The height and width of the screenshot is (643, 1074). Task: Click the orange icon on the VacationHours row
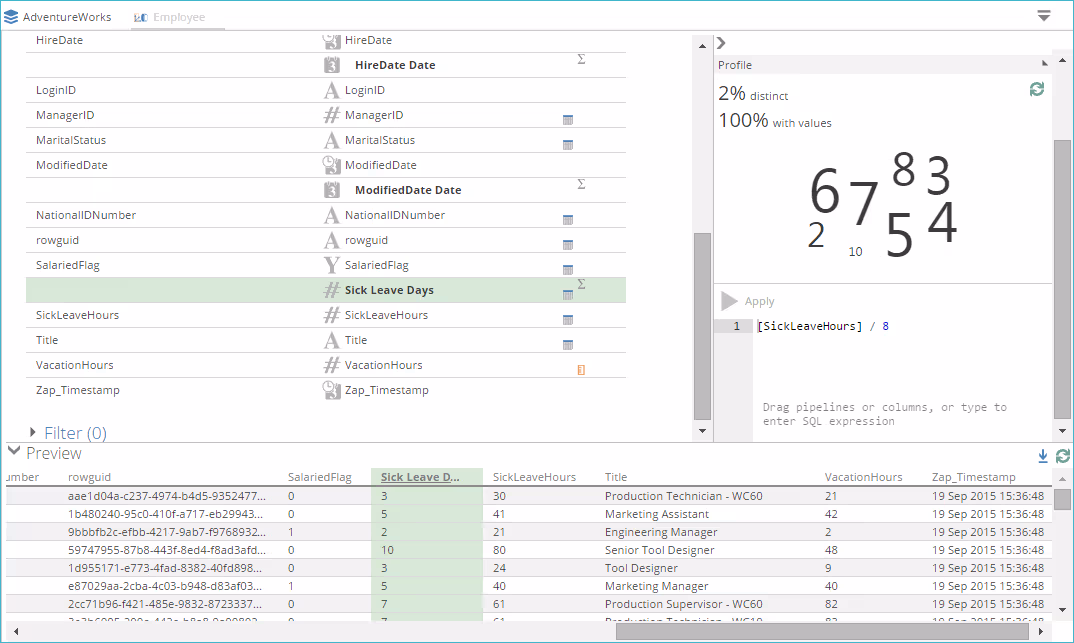click(x=581, y=370)
